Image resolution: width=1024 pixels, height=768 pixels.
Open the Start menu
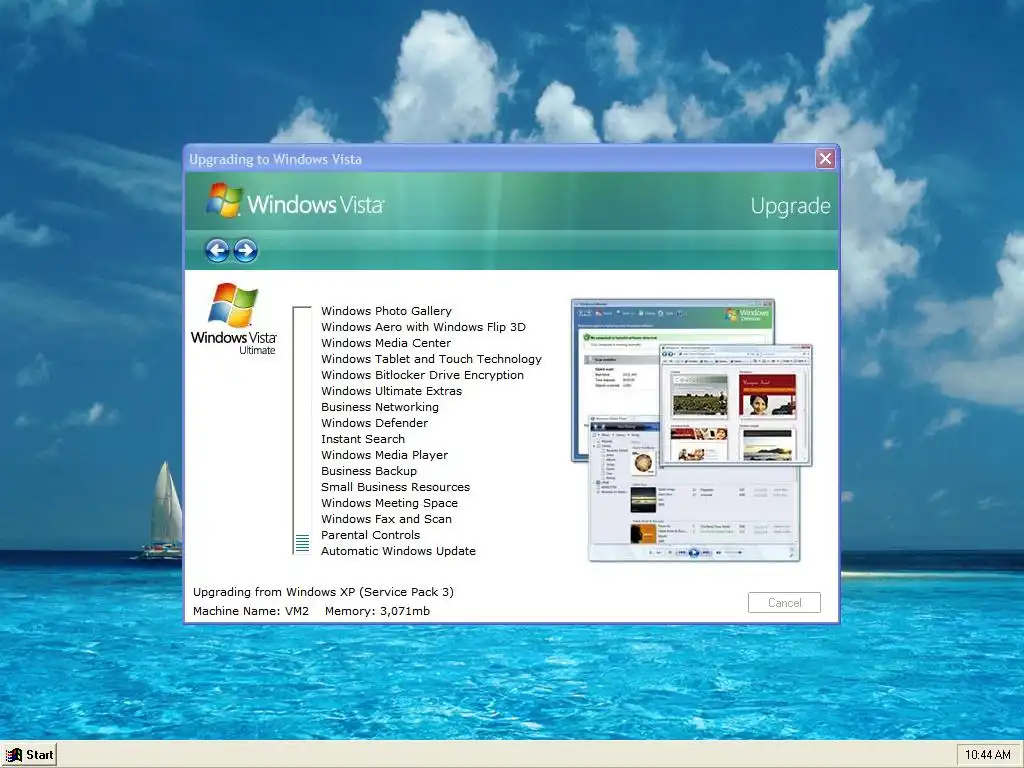point(29,755)
